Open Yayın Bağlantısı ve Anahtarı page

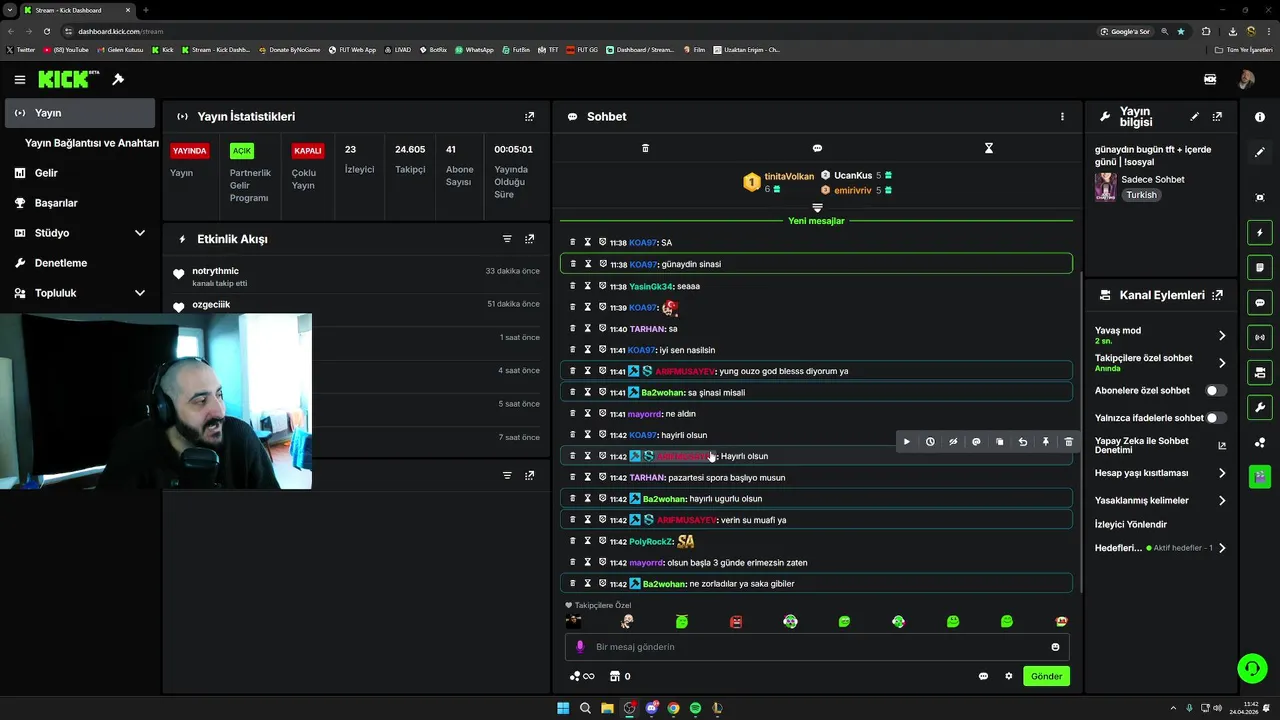[92, 143]
